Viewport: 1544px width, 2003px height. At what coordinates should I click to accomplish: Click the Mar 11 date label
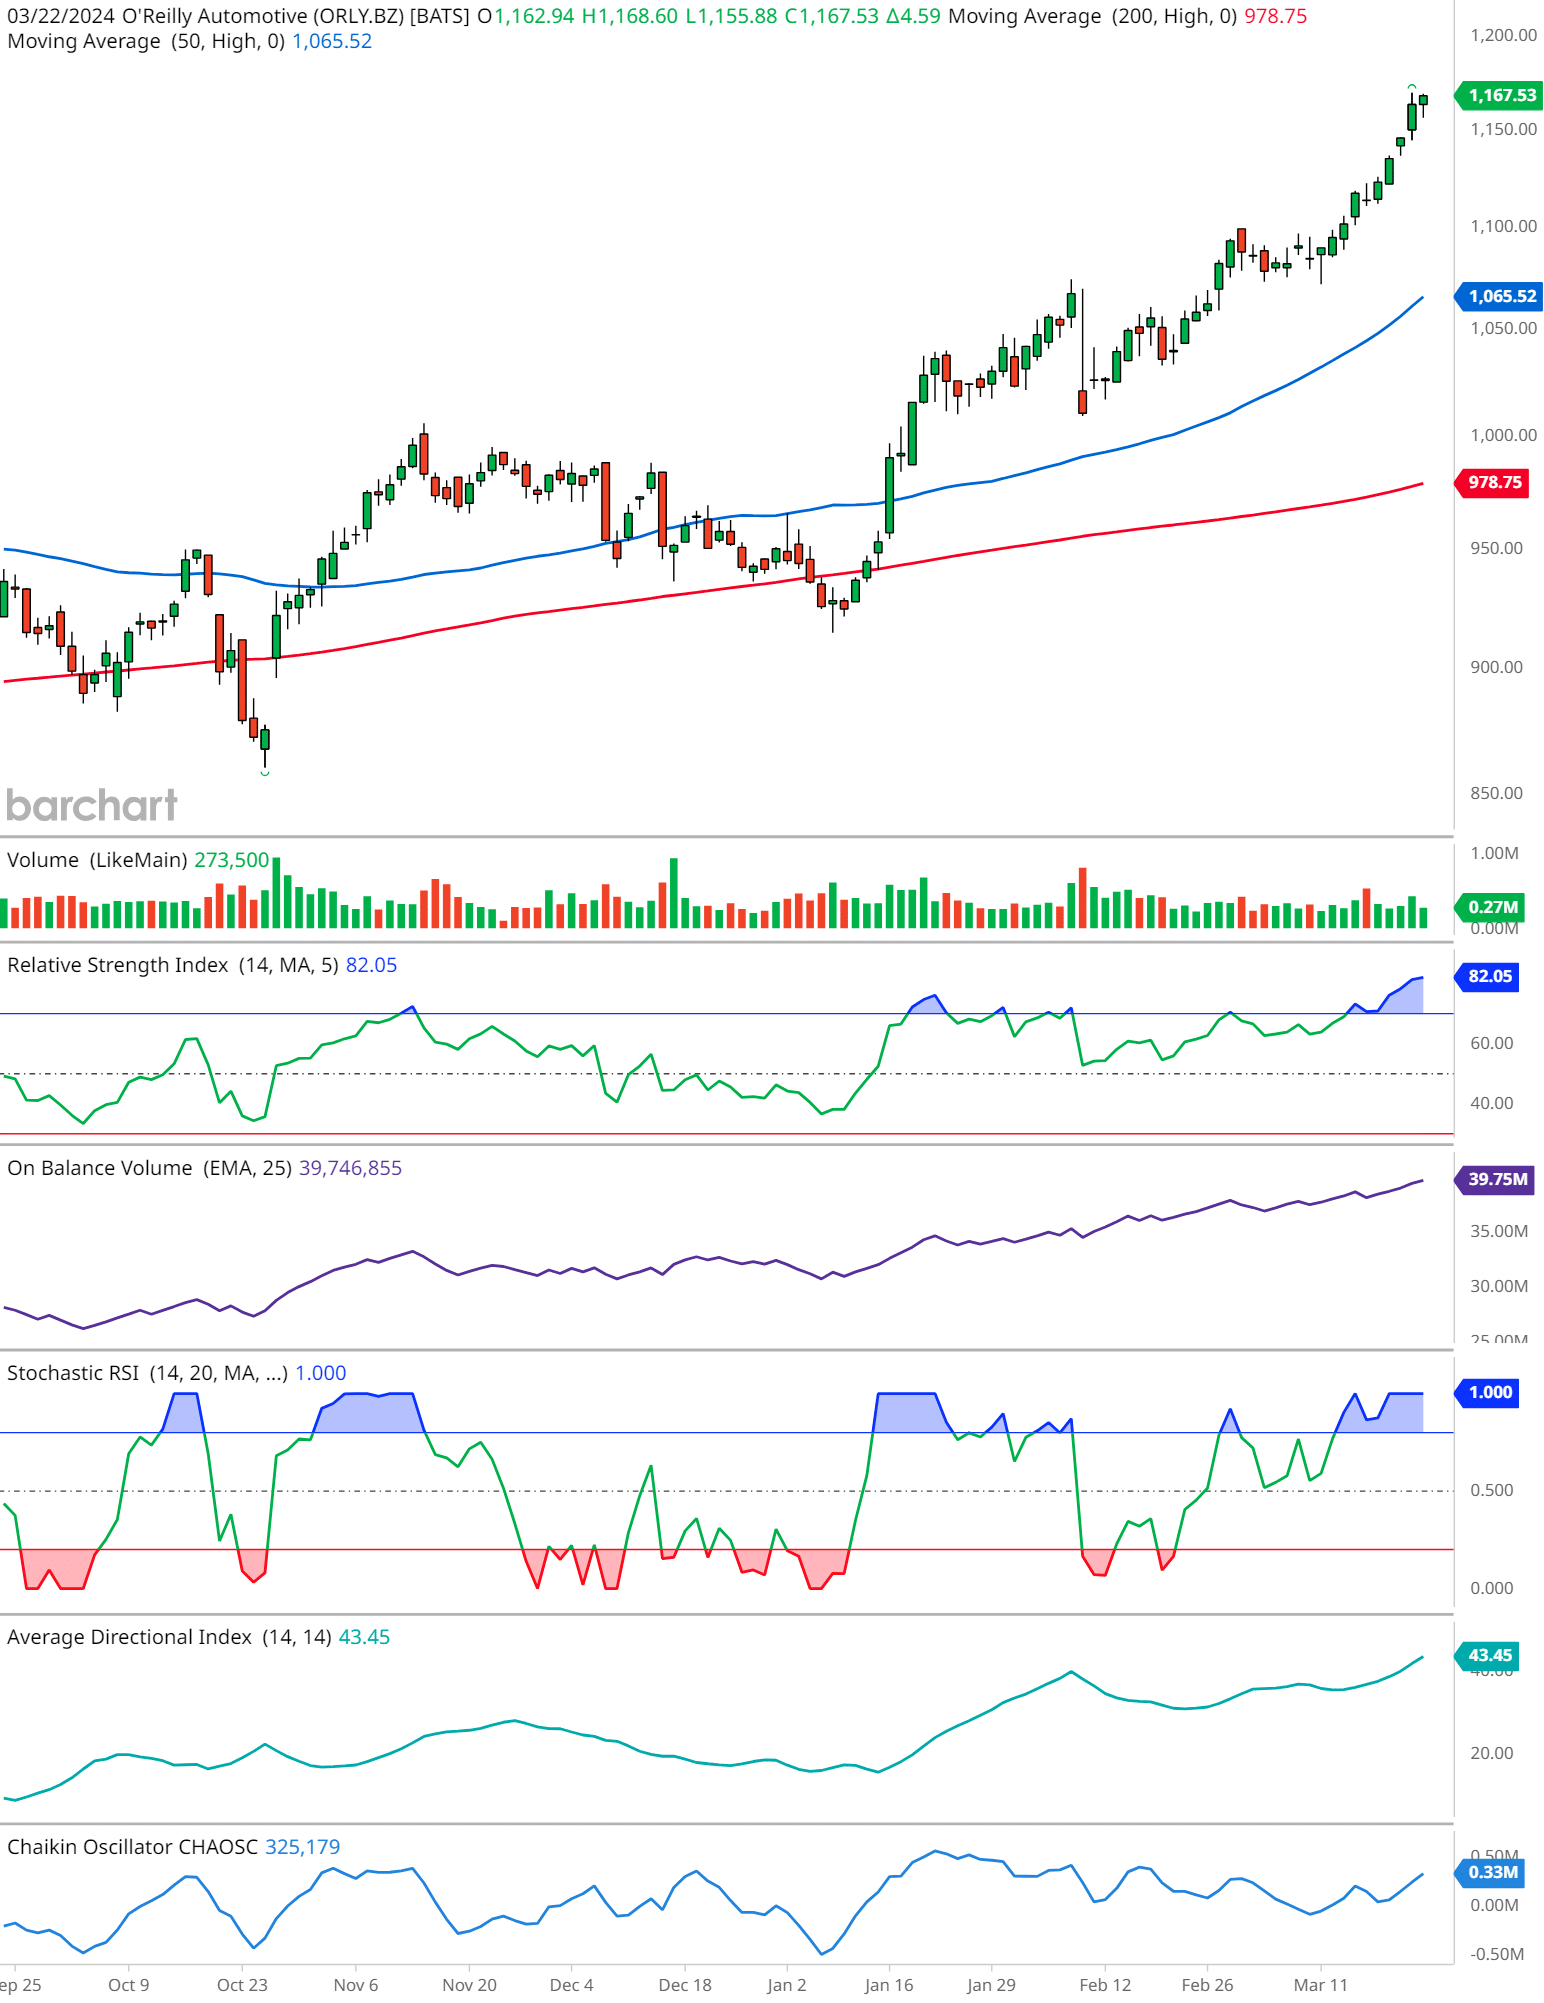[x=1320, y=1985]
